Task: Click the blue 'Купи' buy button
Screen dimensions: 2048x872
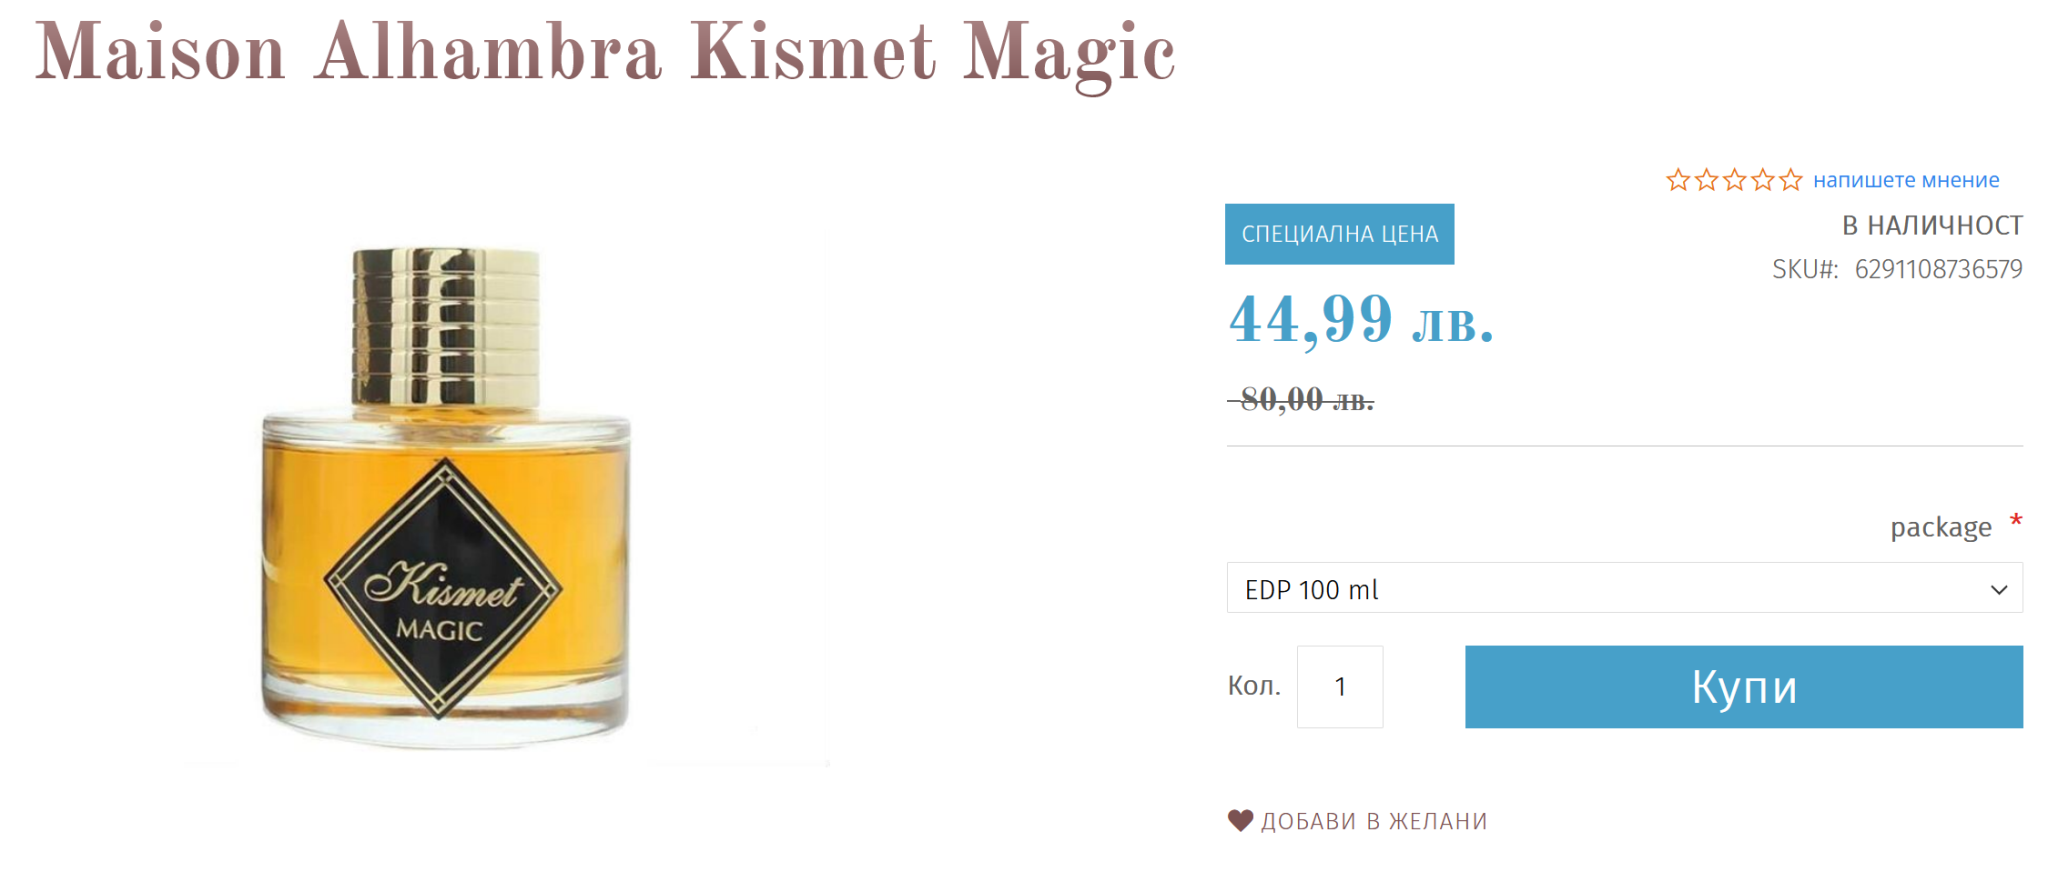Action: coord(1744,686)
